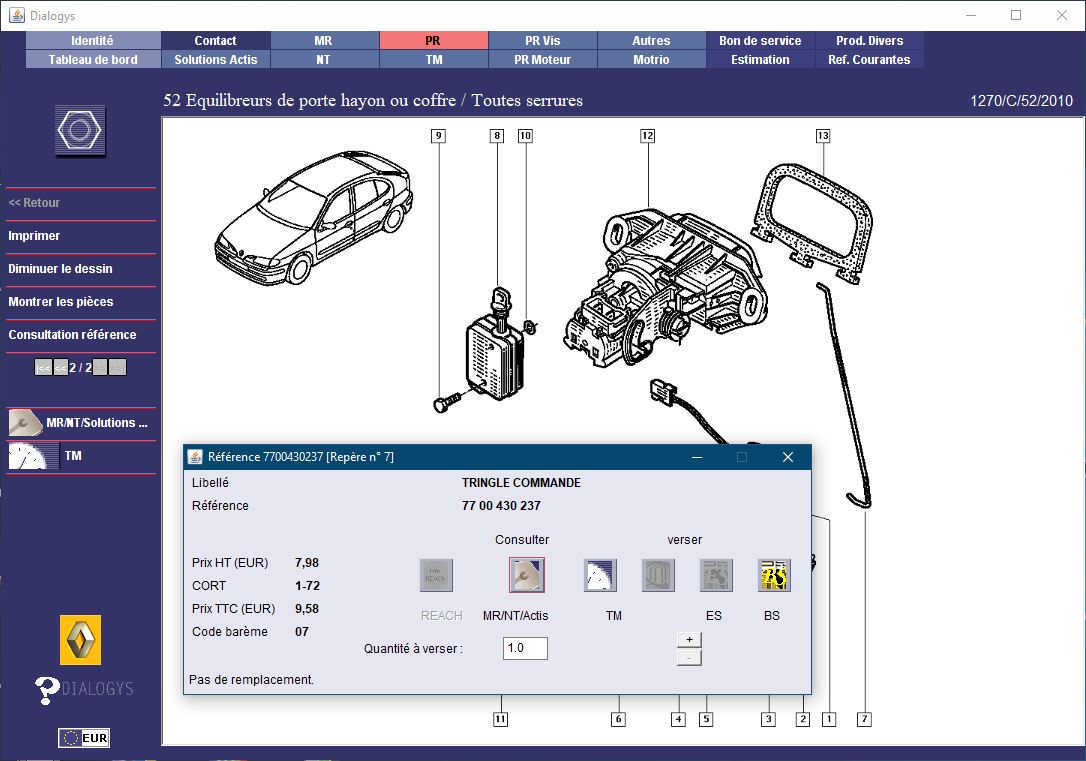Select part callout number 11

point(501,719)
